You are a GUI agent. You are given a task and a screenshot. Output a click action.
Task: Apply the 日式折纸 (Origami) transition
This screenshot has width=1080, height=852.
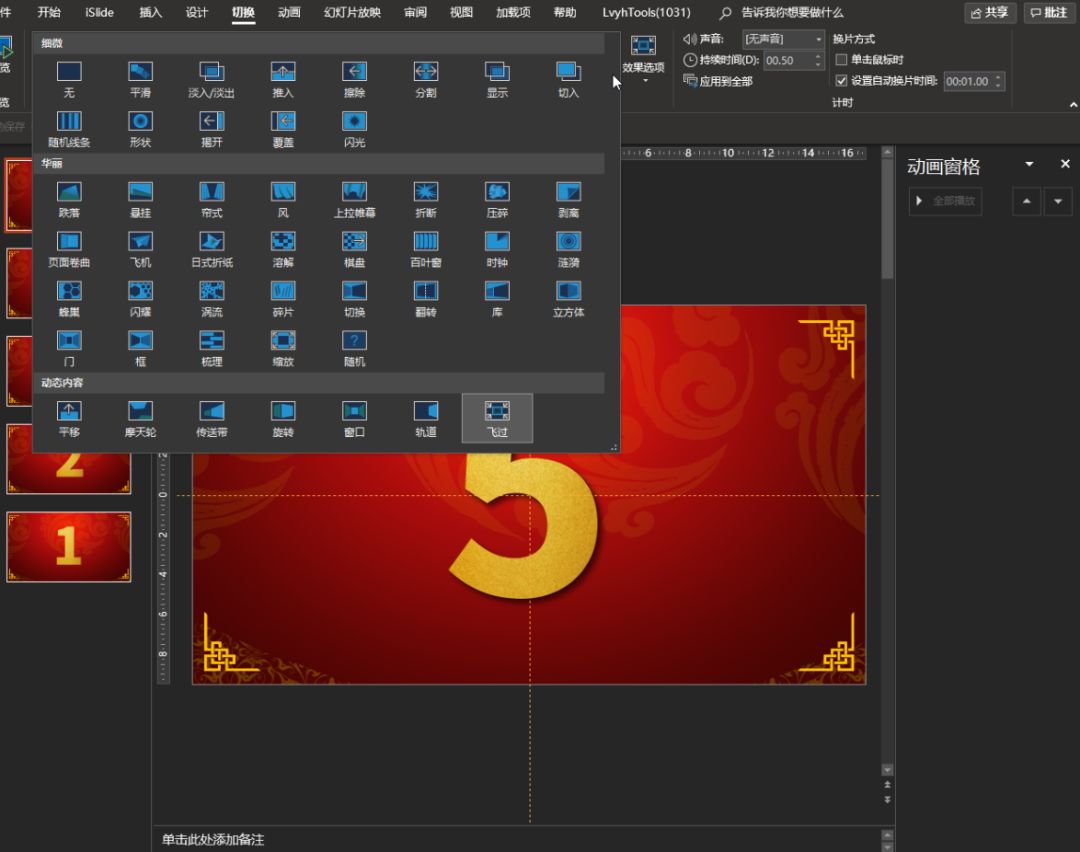point(211,249)
